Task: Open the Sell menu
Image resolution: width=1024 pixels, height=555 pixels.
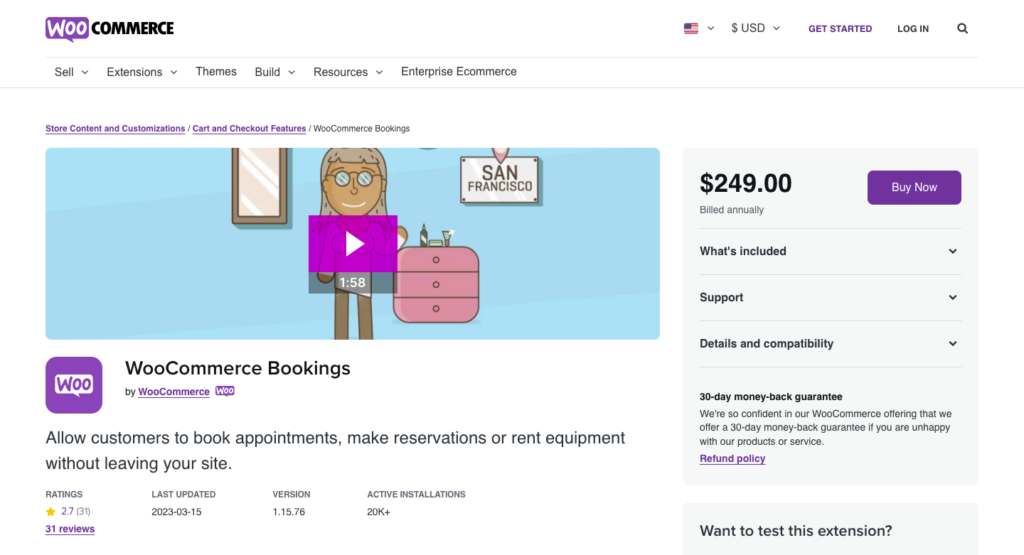Action: 71,72
